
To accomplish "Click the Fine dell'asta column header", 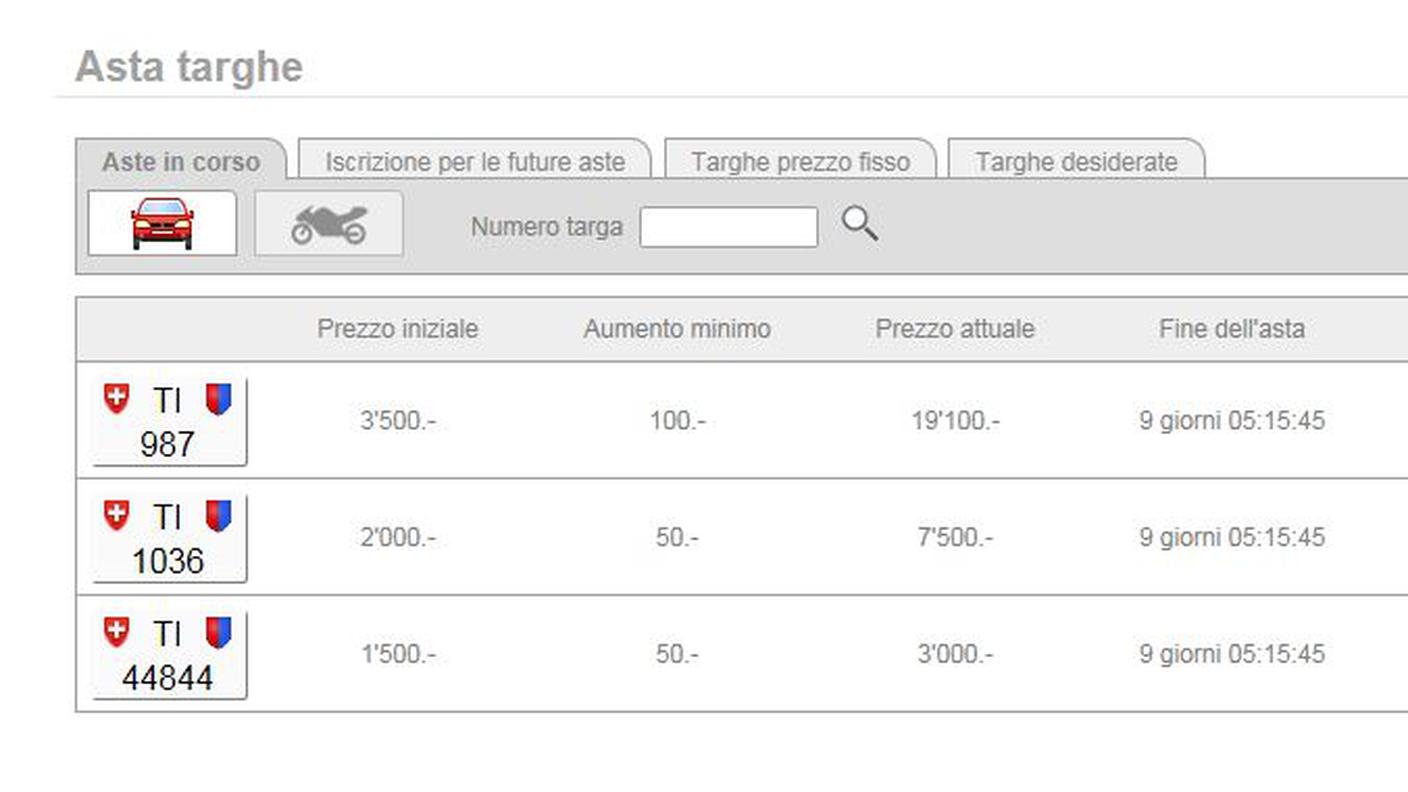I will (1232, 329).
